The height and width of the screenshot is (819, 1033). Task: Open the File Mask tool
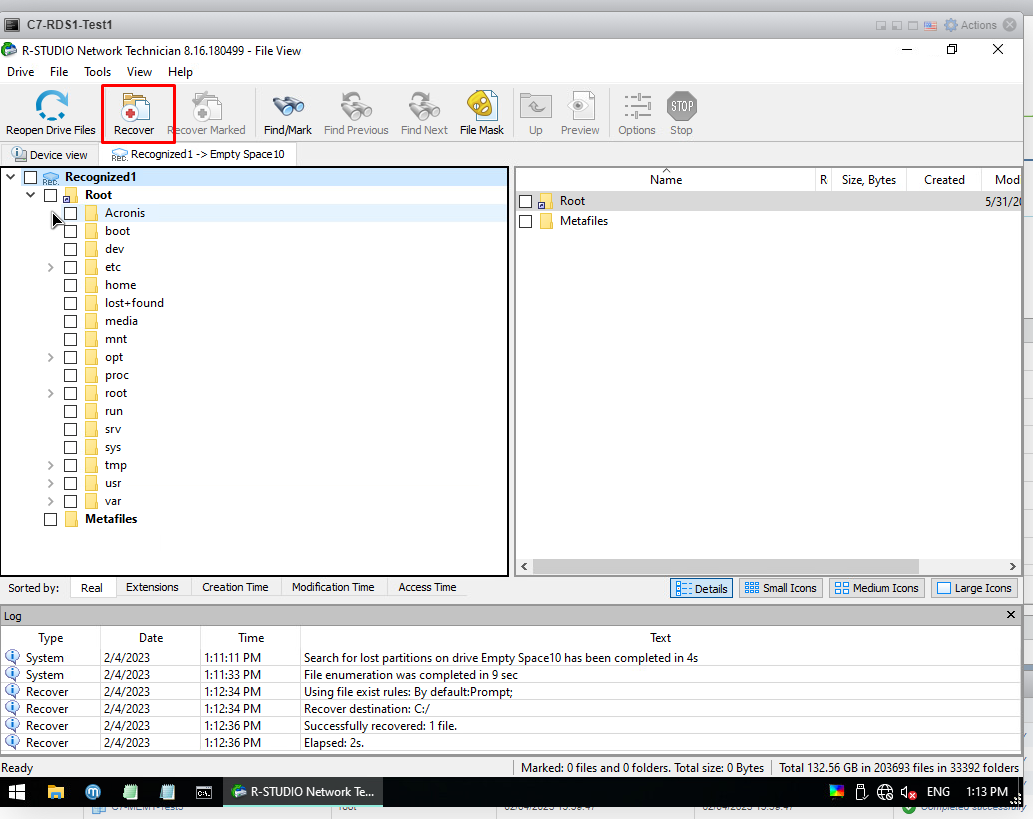pyautogui.click(x=482, y=107)
